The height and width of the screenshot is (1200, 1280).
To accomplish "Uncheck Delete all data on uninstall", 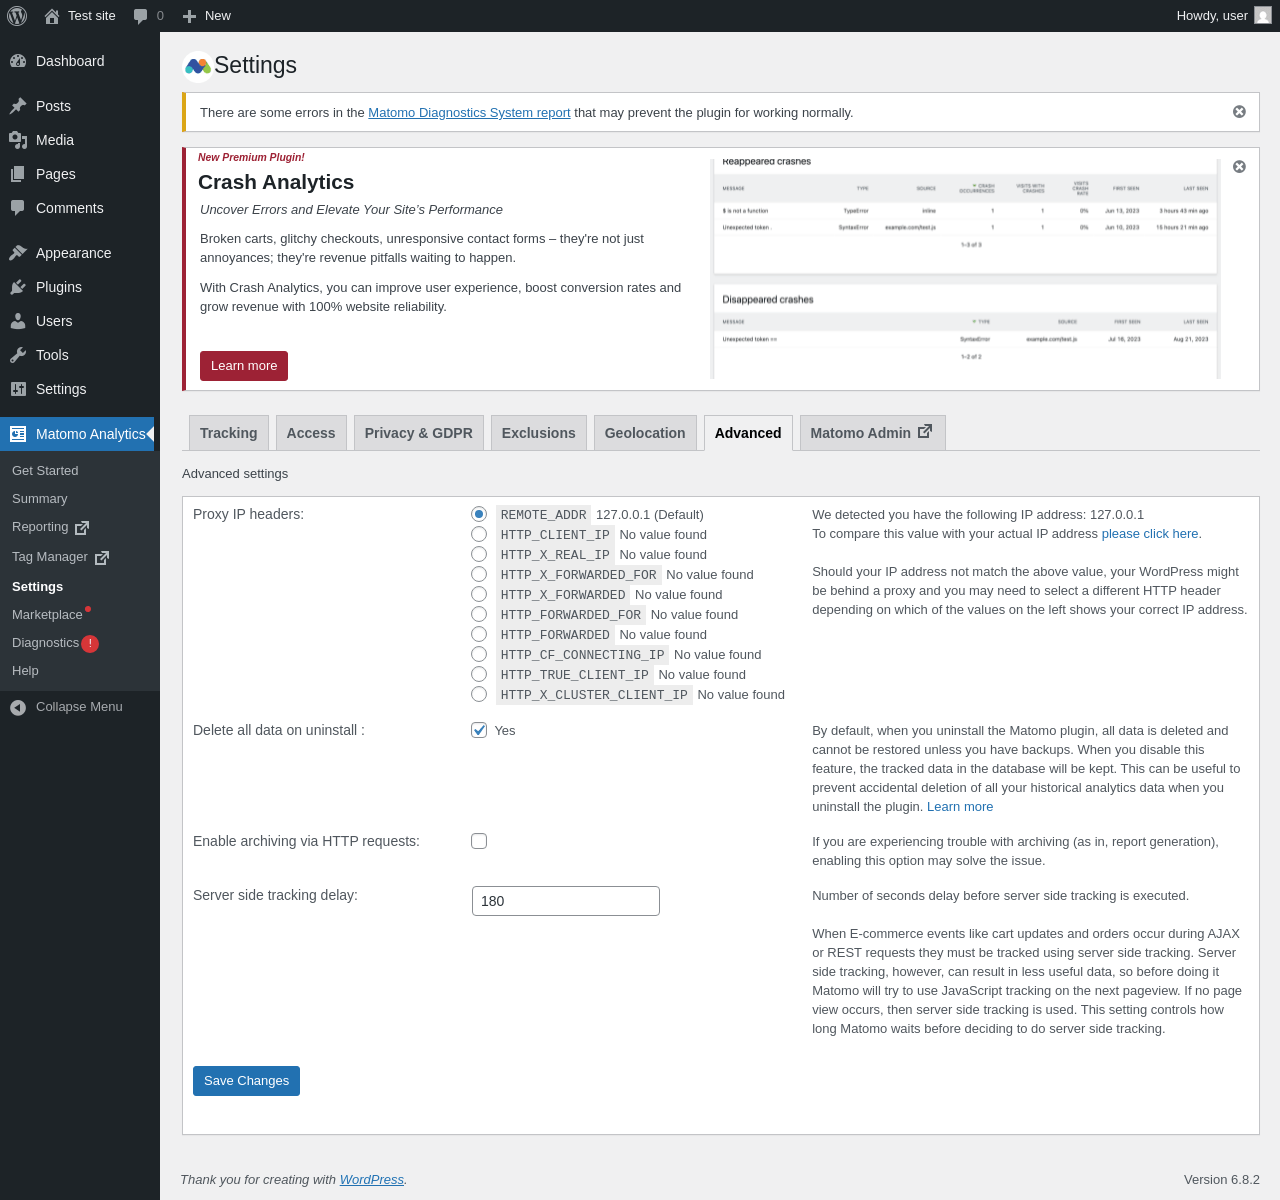I will [x=479, y=730].
